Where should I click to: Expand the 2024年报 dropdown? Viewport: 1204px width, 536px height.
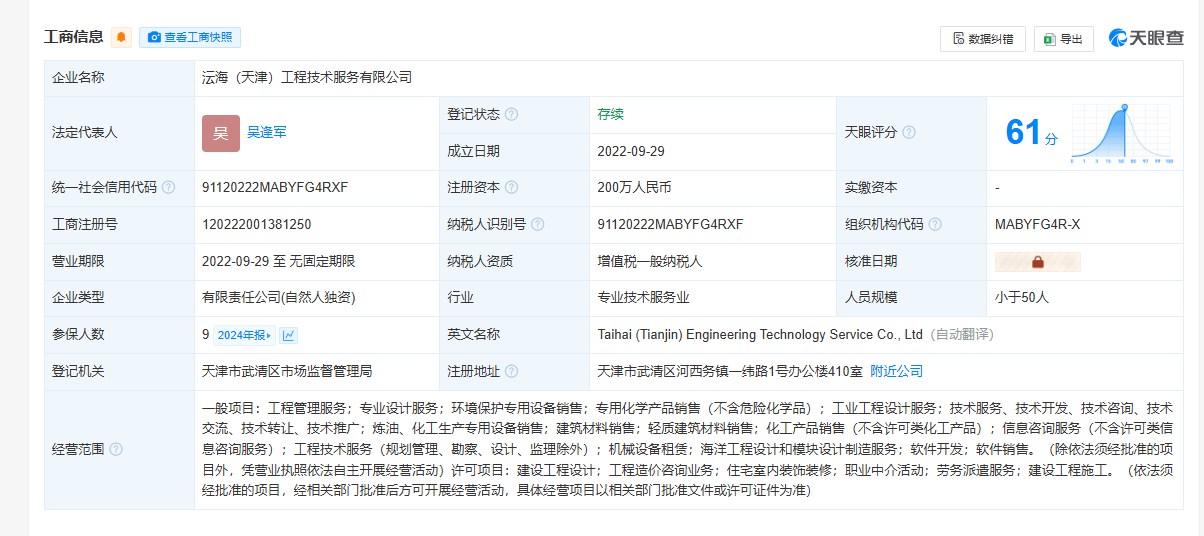coord(243,335)
